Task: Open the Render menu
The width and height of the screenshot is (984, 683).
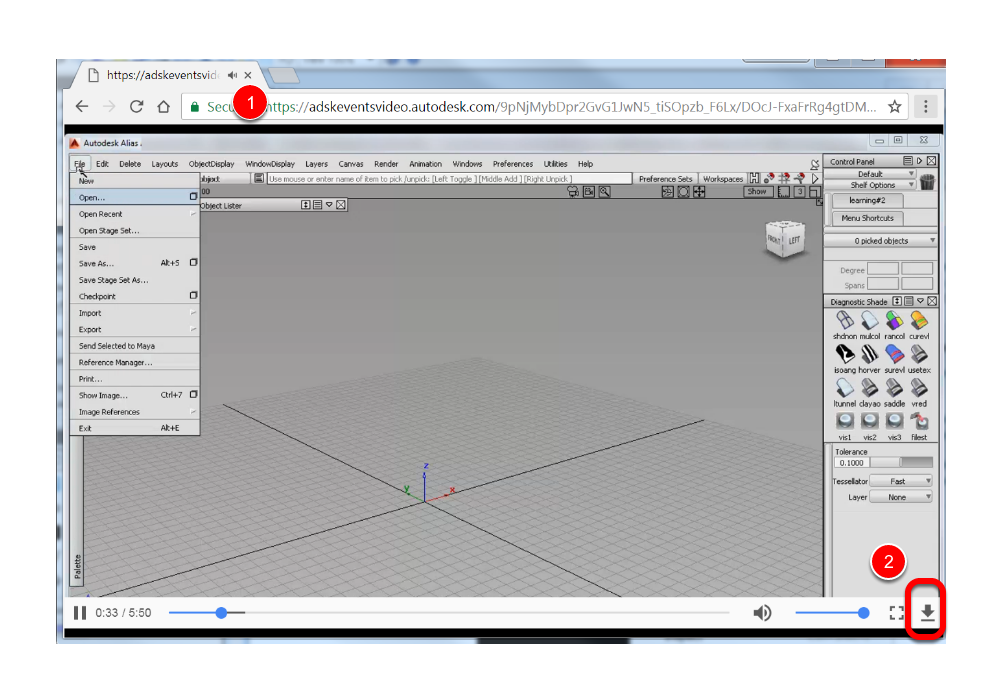Action: pos(386,164)
